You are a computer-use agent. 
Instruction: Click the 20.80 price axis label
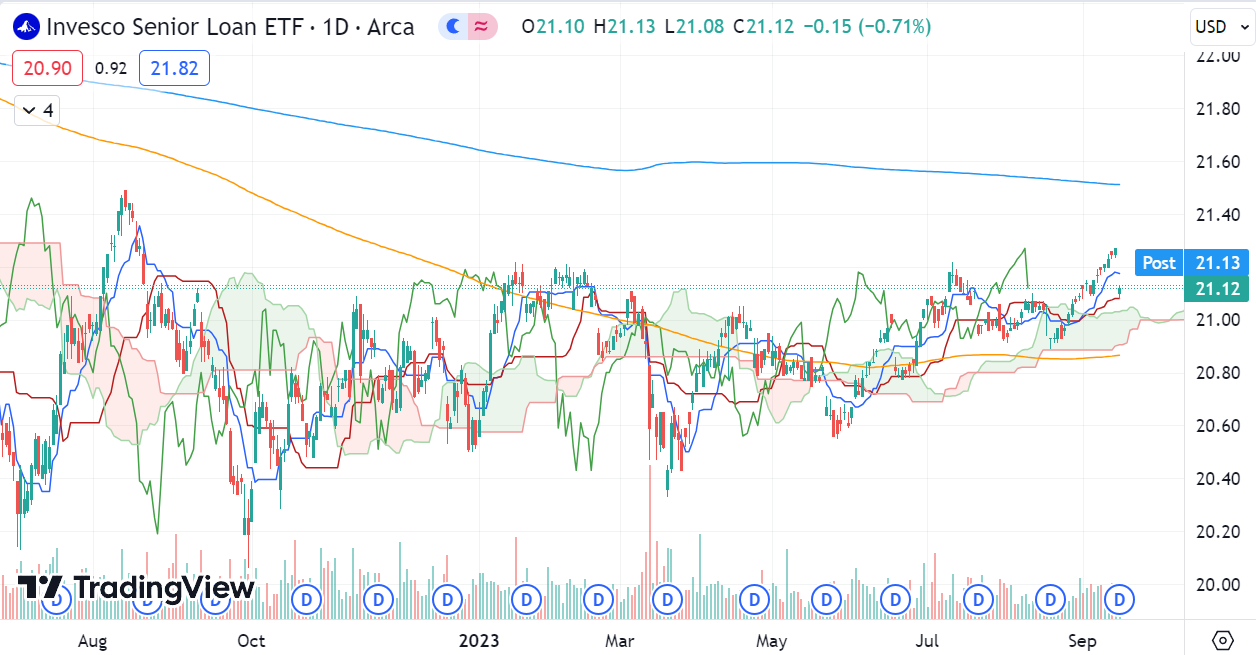coord(1219,373)
